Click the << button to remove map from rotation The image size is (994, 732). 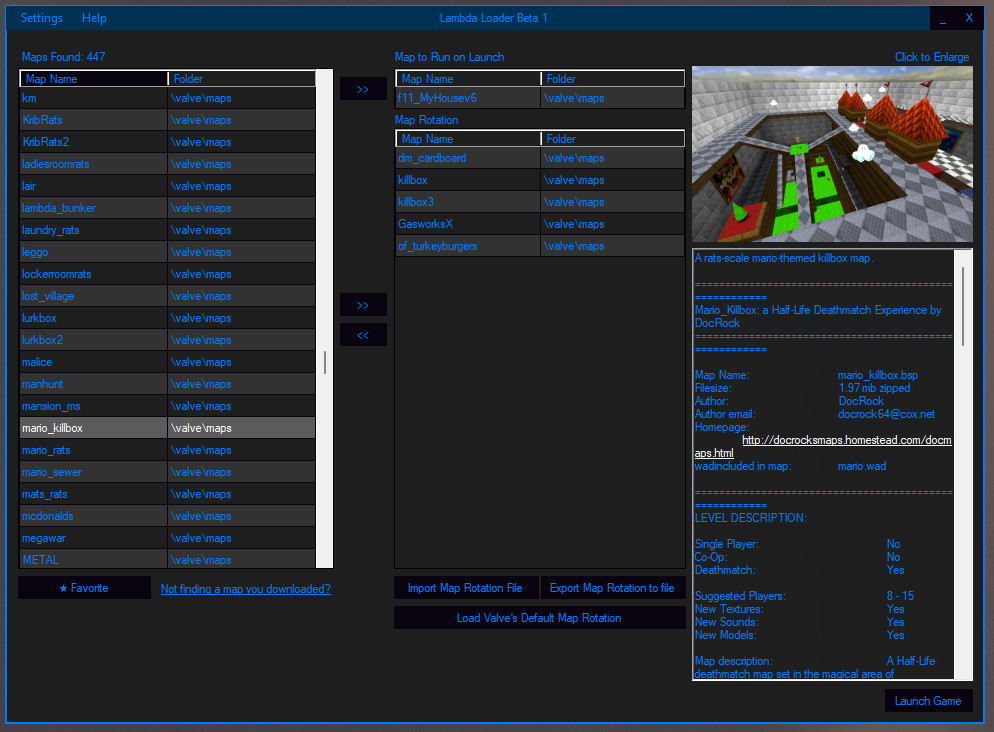click(362, 334)
